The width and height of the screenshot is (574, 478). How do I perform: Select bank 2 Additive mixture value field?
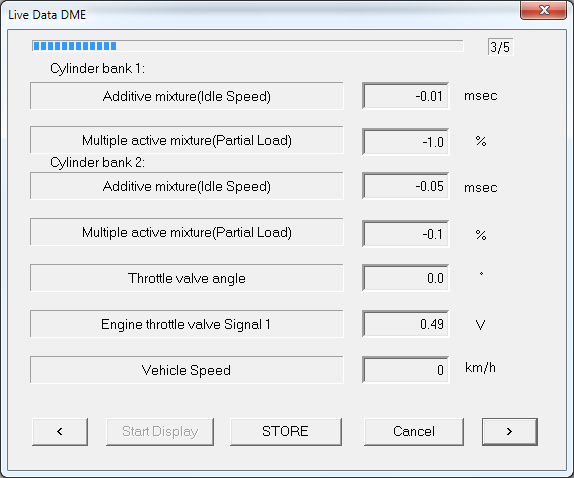click(x=405, y=186)
